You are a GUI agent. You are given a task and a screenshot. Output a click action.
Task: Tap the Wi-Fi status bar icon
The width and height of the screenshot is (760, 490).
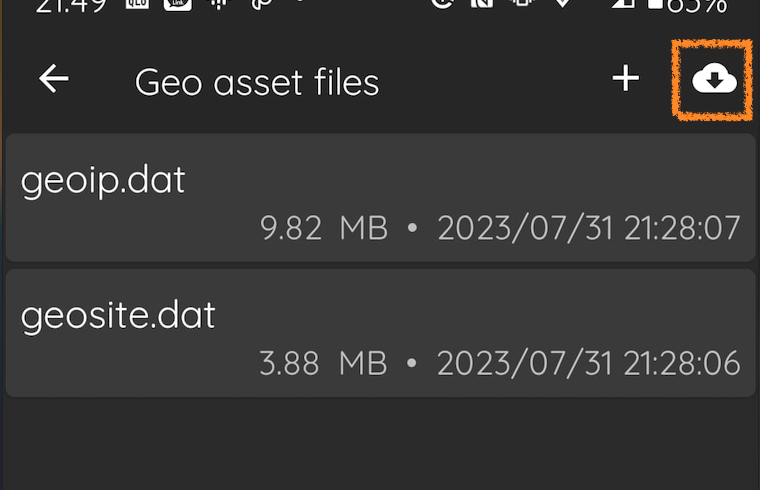click(x=562, y=4)
